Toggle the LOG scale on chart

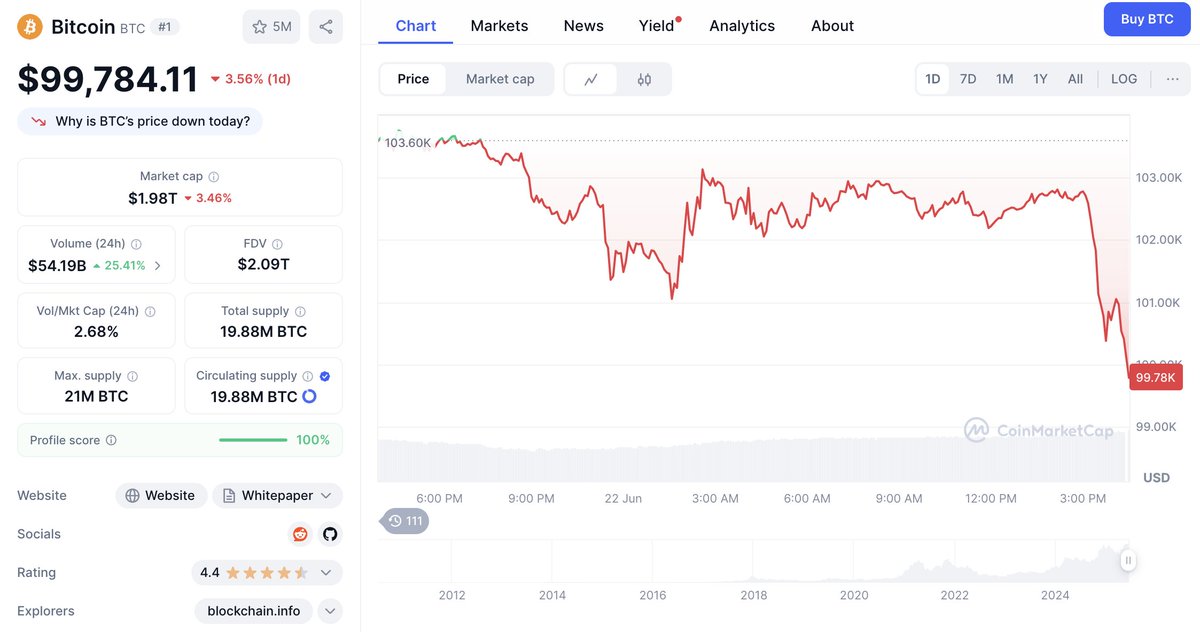click(x=1124, y=79)
